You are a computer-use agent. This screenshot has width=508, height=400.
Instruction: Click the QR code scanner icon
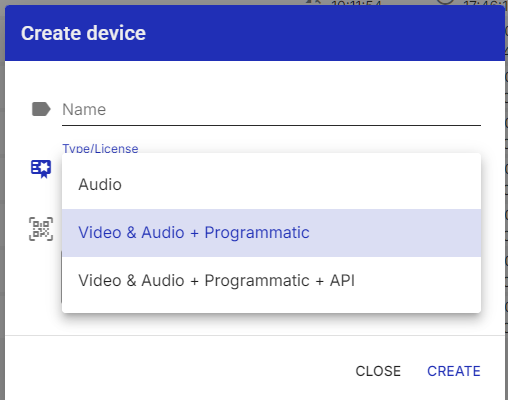click(x=41, y=229)
